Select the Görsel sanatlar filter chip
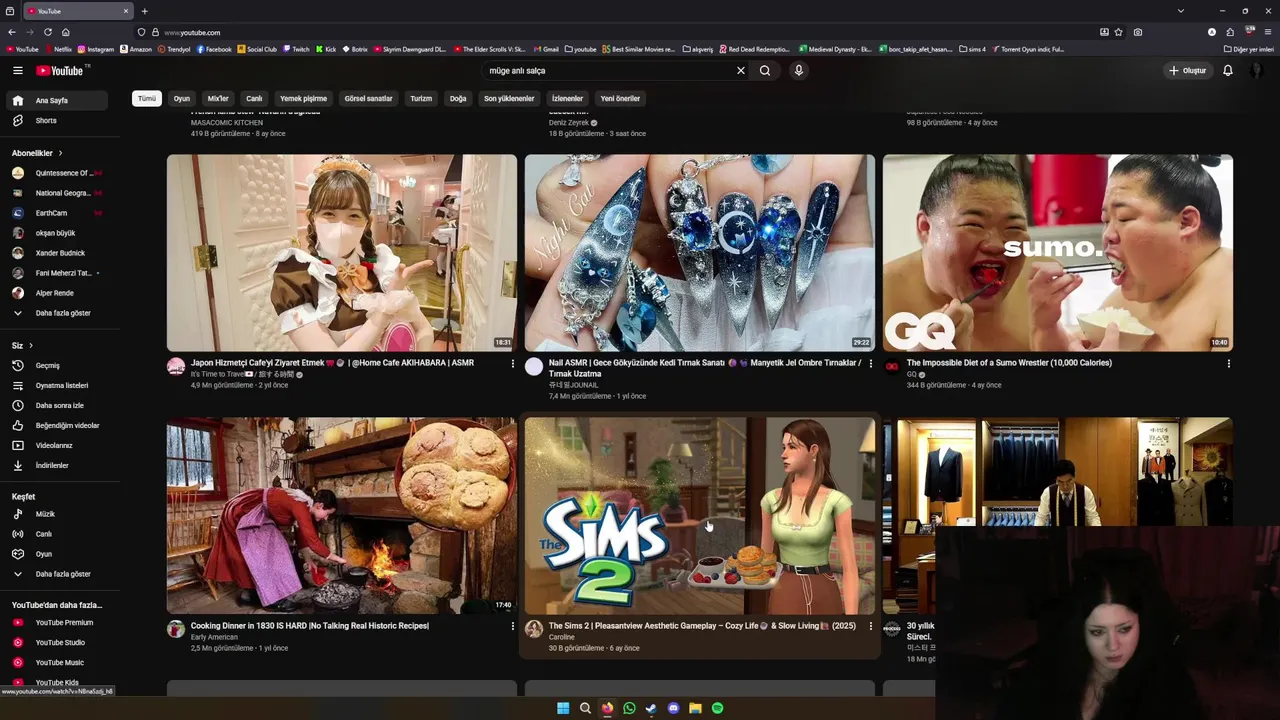Screen dimensions: 1280x720 pyautogui.click(x=368, y=98)
